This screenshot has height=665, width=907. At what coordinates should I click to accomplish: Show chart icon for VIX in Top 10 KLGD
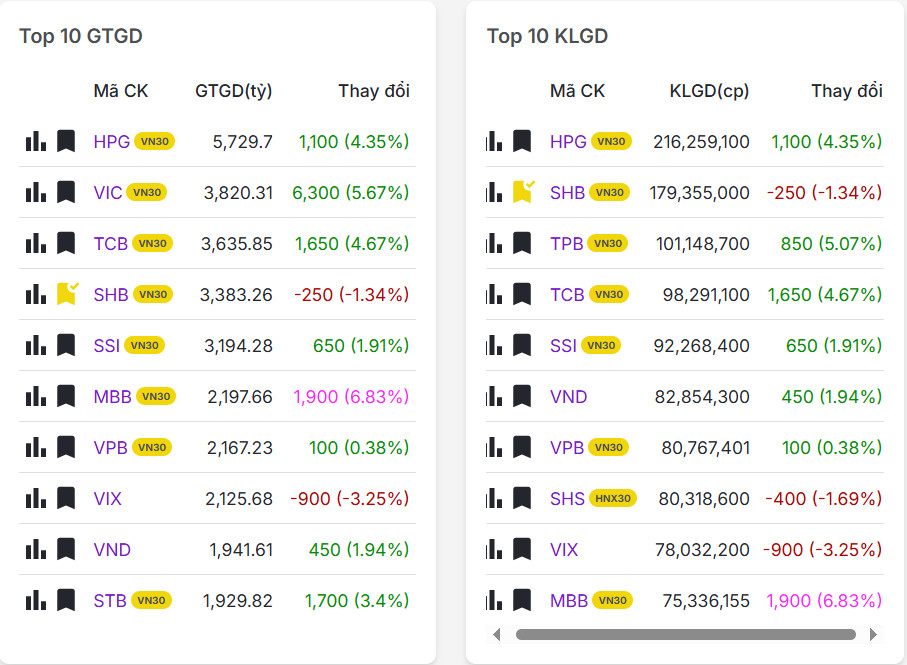[494, 549]
